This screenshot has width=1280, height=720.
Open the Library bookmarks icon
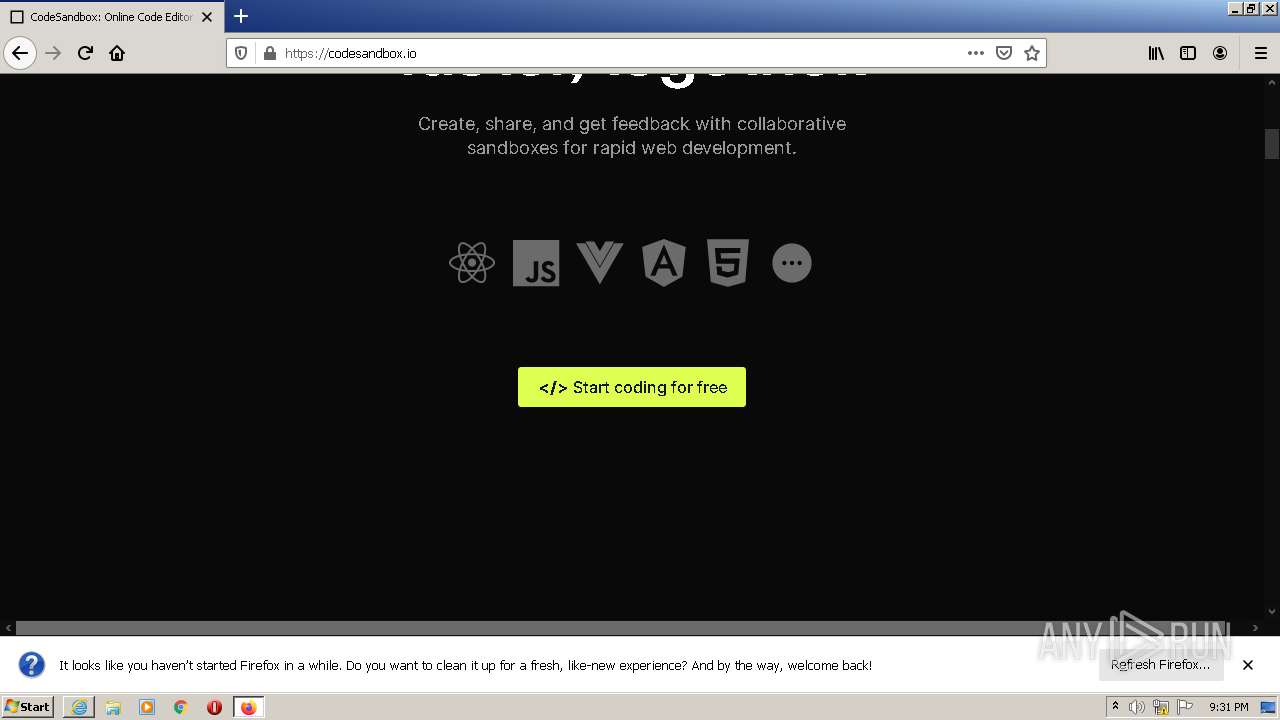1156,53
